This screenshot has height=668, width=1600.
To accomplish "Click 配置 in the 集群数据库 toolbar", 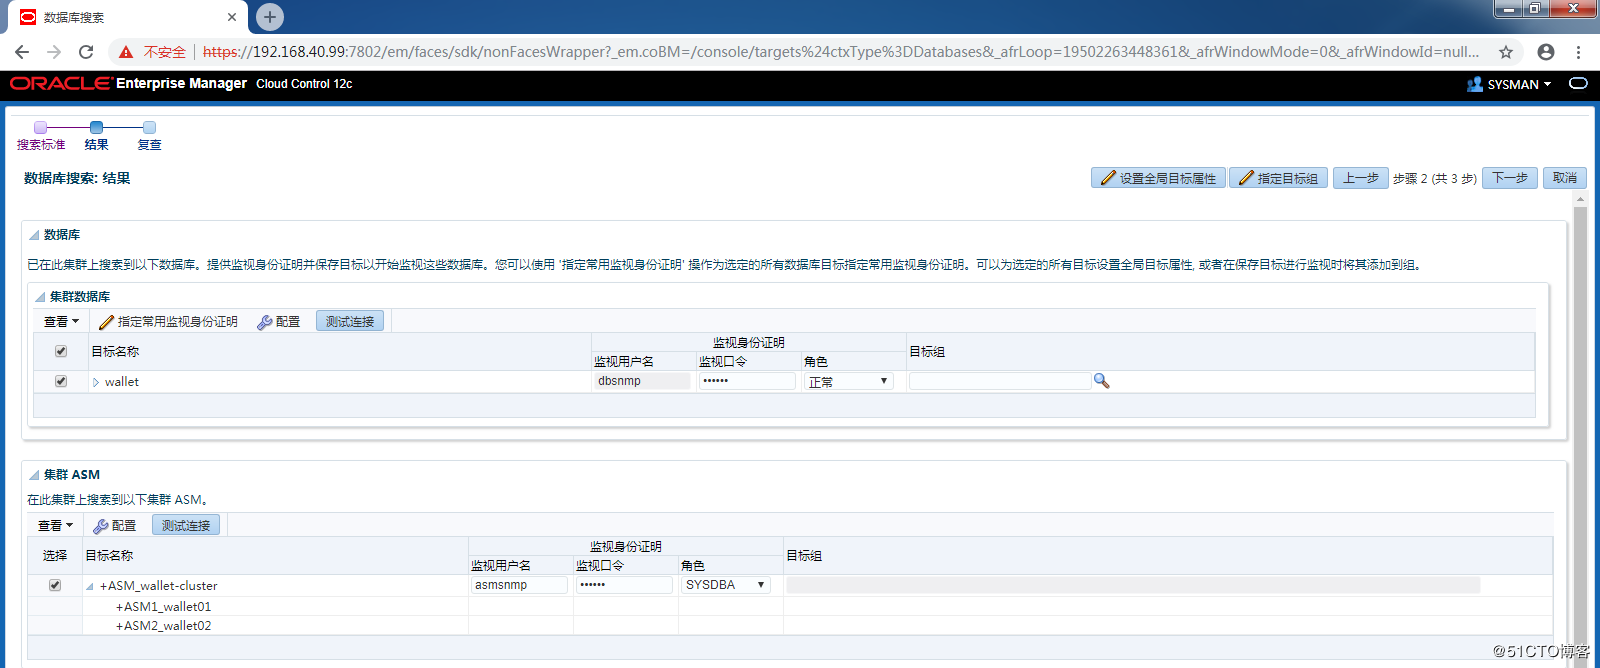I will click(x=279, y=321).
